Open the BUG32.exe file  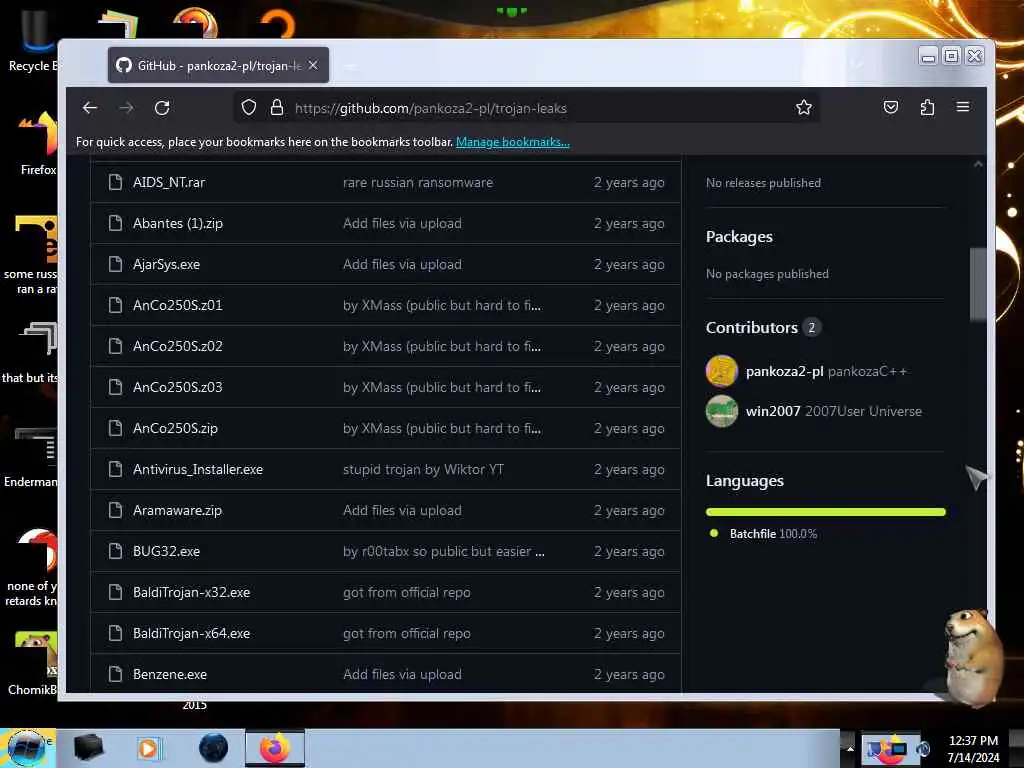coord(166,551)
